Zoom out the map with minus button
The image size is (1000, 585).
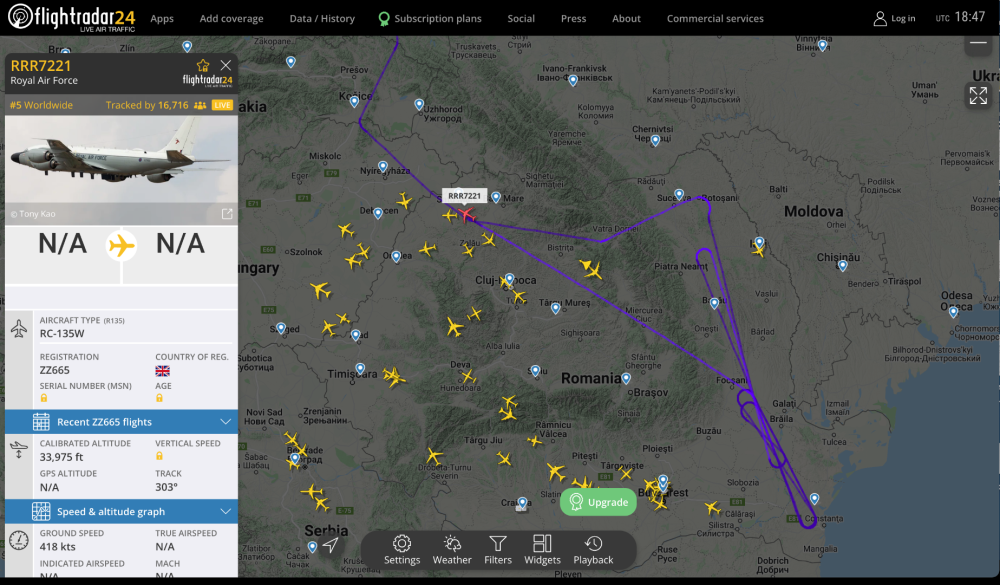[x=978, y=43]
